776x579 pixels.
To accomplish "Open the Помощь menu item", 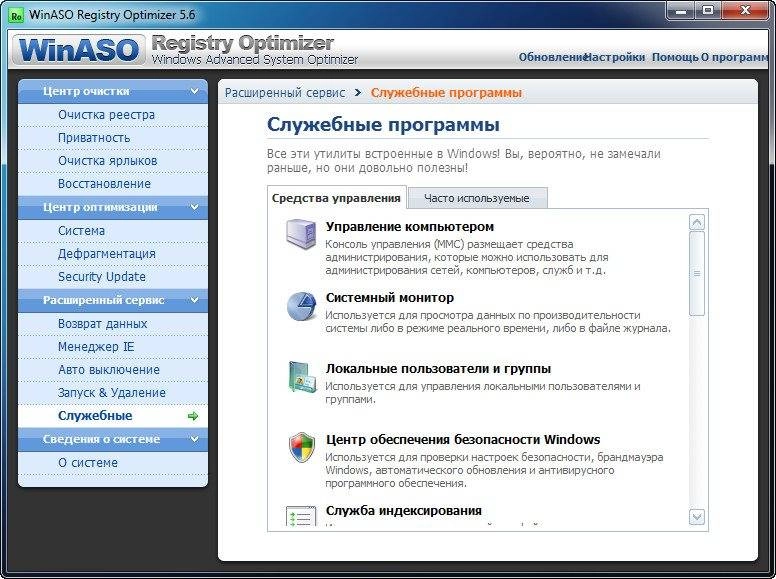I will coord(675,57).
